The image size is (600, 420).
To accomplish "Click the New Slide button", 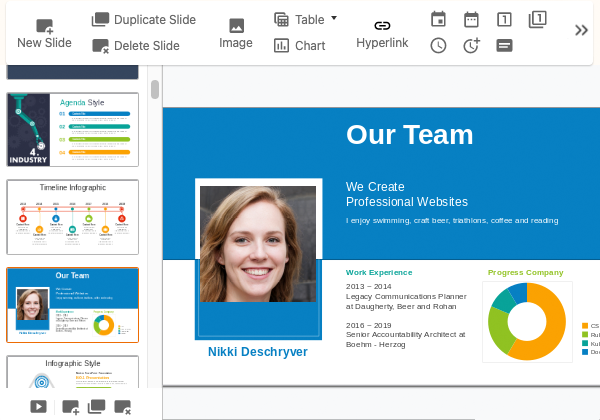I will (44, 33).
